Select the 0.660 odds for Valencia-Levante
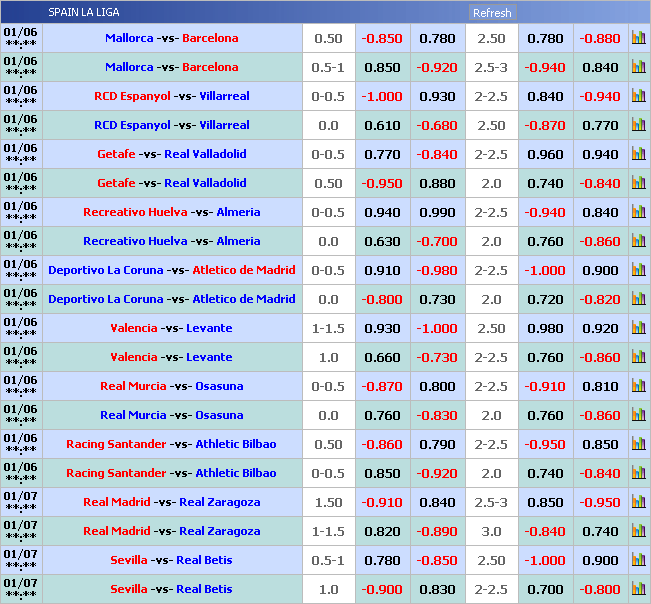This screenshot has height=604, width=651. point(382,357)
